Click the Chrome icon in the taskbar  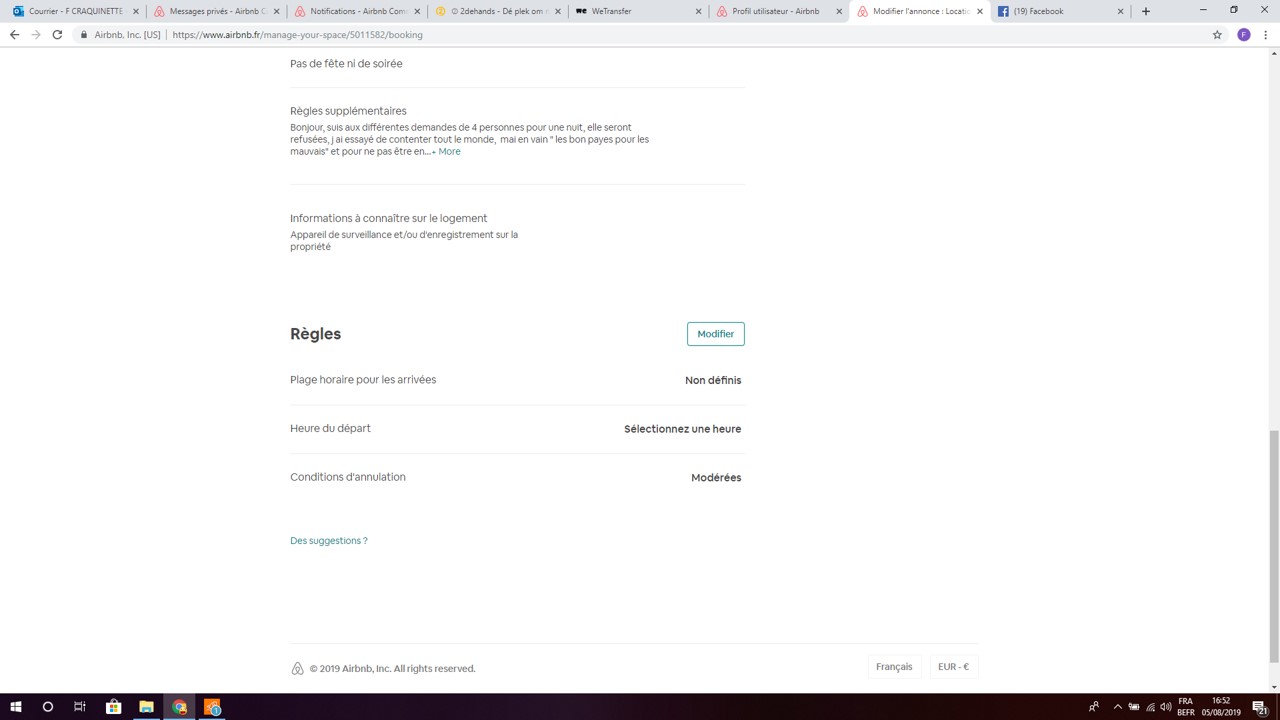[179, 707]
